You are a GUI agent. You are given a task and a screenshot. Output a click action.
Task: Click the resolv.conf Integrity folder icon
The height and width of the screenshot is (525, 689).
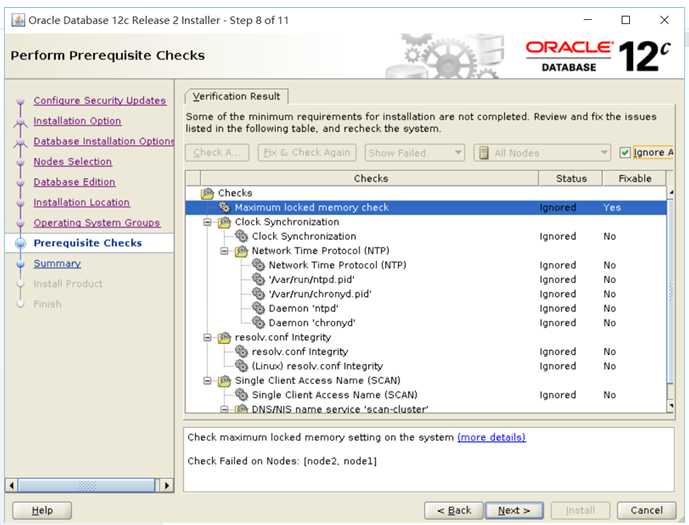tap(224, 337)
